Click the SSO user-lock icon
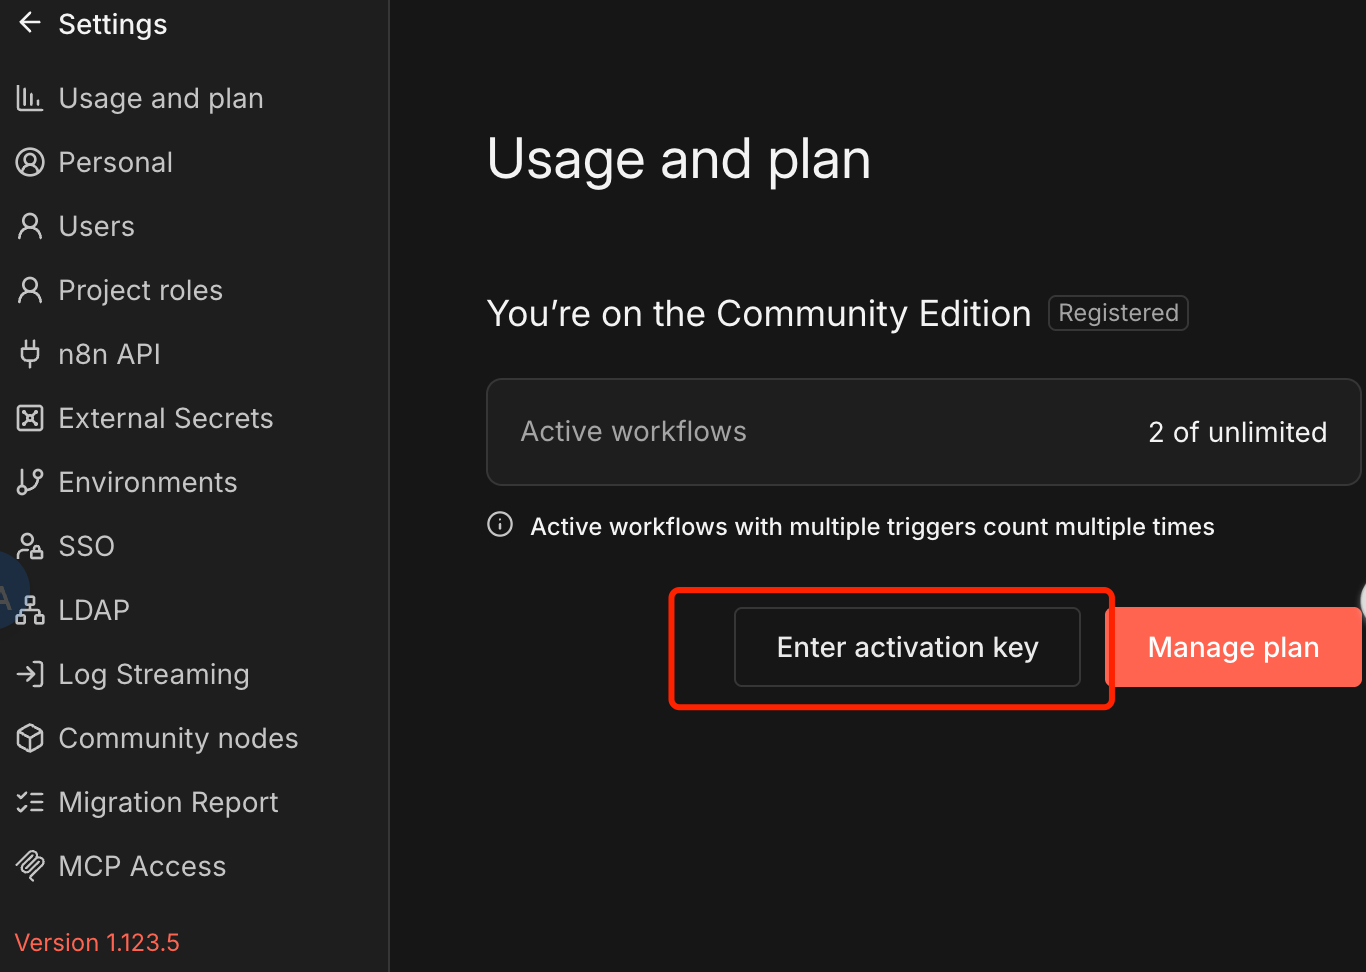The image size is (1366, 972). (x=30, y=546)
